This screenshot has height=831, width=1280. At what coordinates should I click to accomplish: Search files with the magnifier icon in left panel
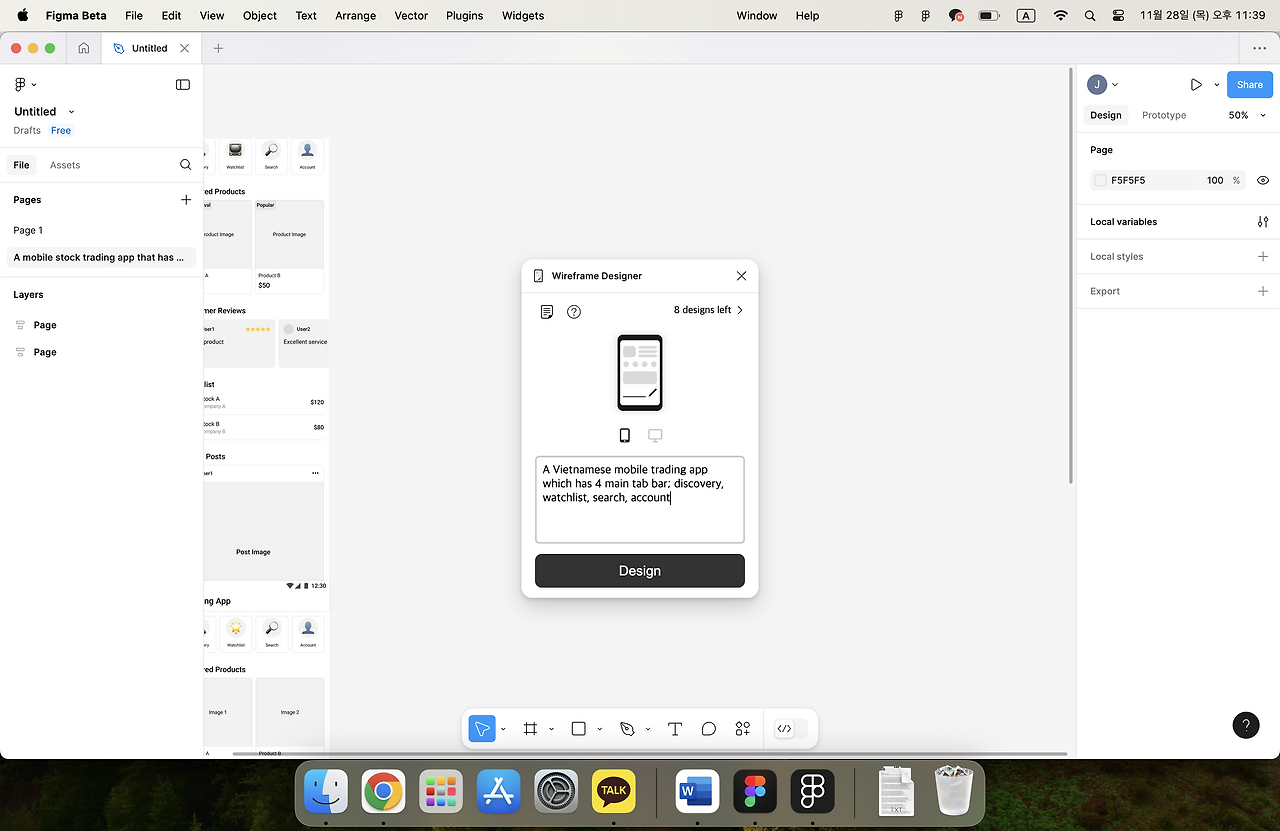coord(186,165)
